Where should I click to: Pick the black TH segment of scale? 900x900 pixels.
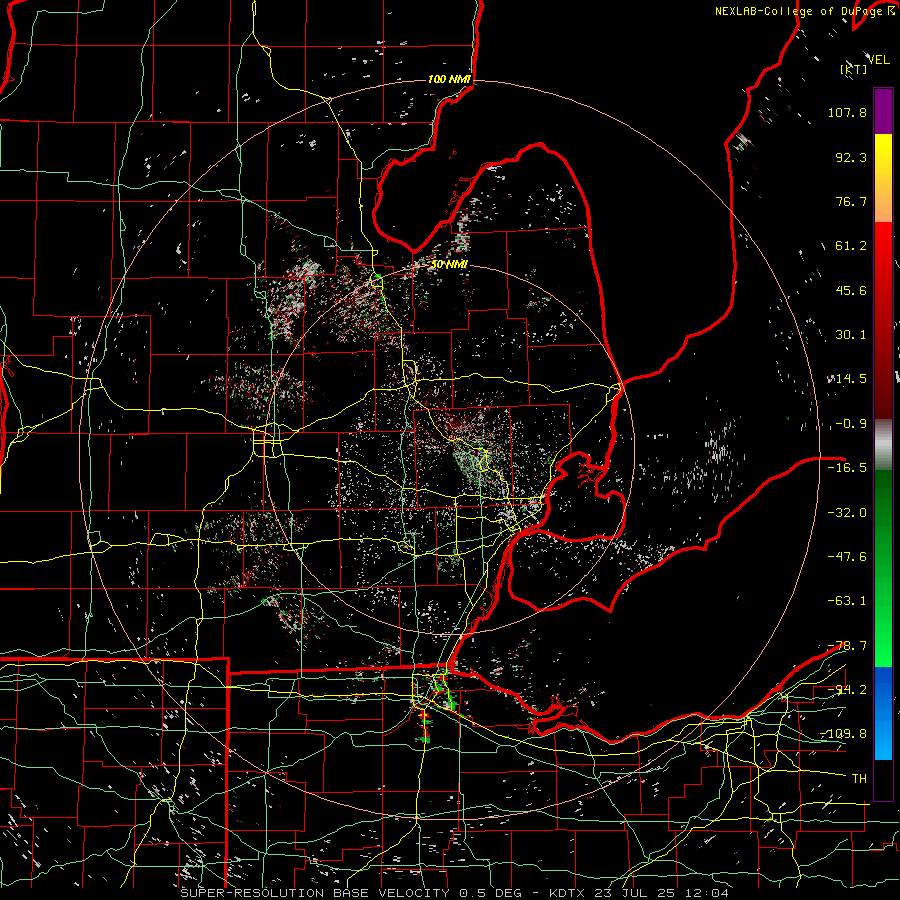883,779
